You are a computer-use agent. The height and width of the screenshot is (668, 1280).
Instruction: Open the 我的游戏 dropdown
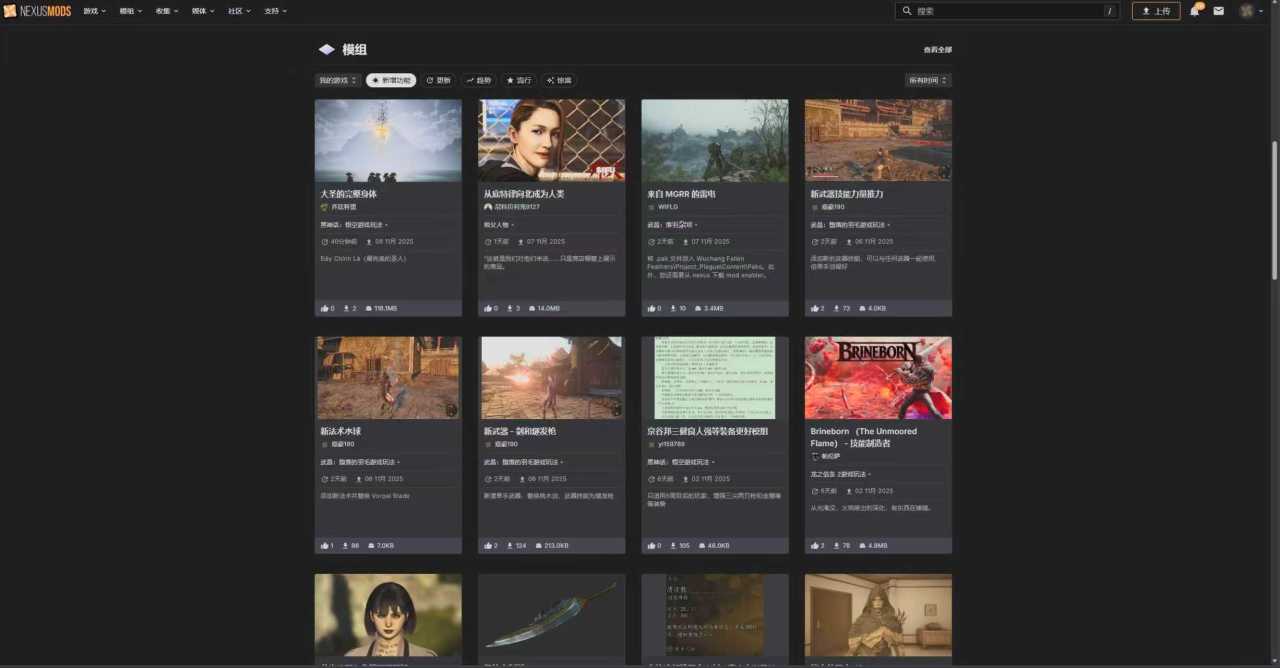(x=338, y=80)
